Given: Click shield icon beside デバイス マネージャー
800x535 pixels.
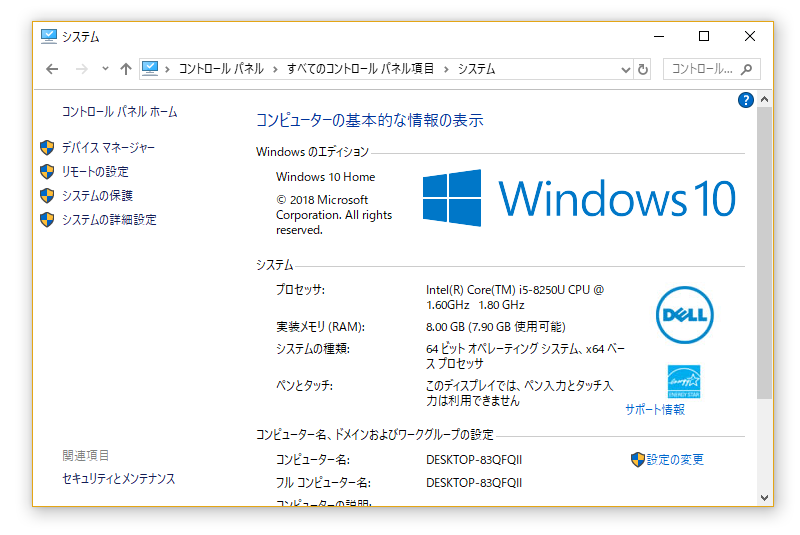Looking at the screenshot, I should pyautogui.click(x=47, y=148).
